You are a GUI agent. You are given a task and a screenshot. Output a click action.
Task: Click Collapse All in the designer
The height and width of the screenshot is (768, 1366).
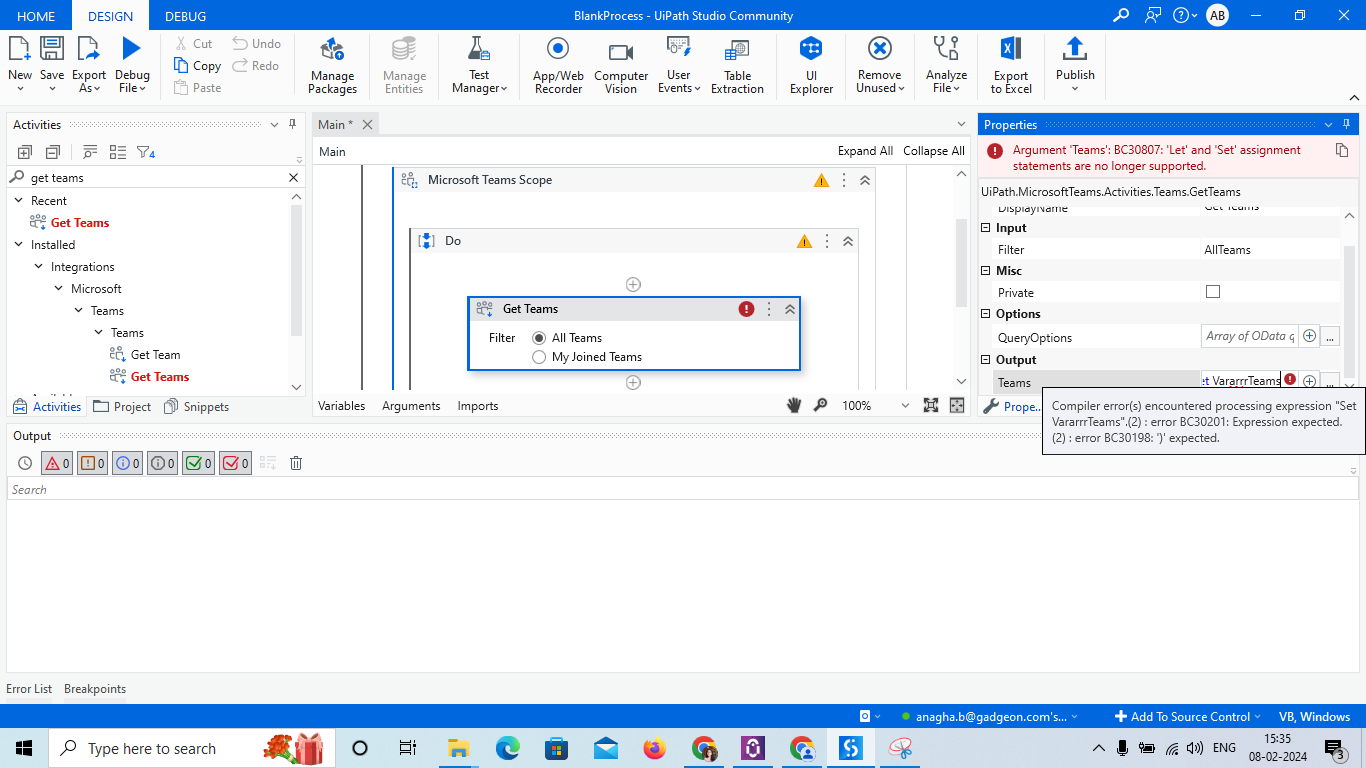coord(934,151)
